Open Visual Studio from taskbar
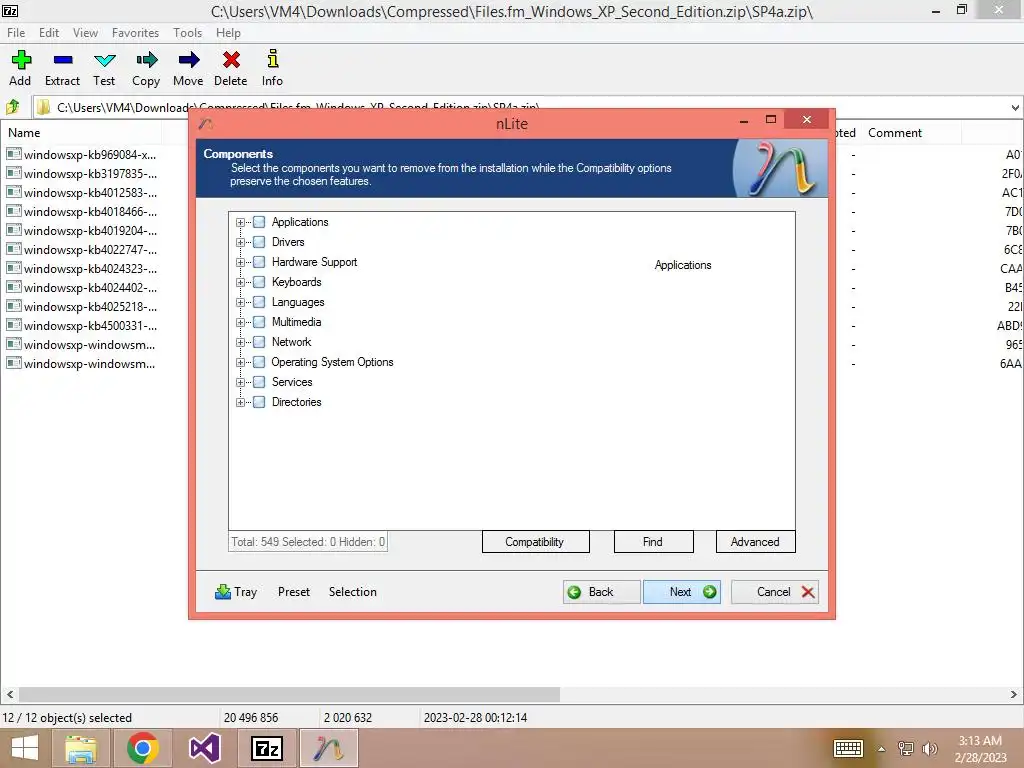This screenshot has height=768, width=1024. 204,748
